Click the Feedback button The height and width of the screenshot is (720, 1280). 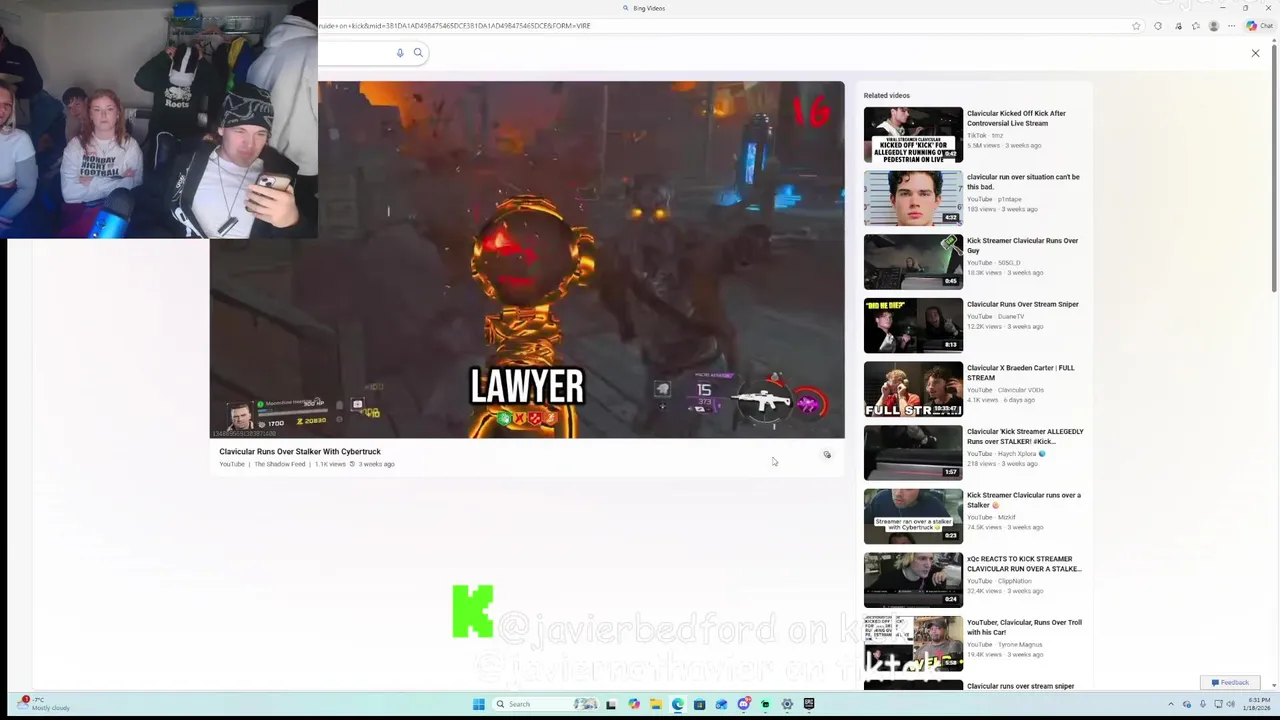(1230, 683)
